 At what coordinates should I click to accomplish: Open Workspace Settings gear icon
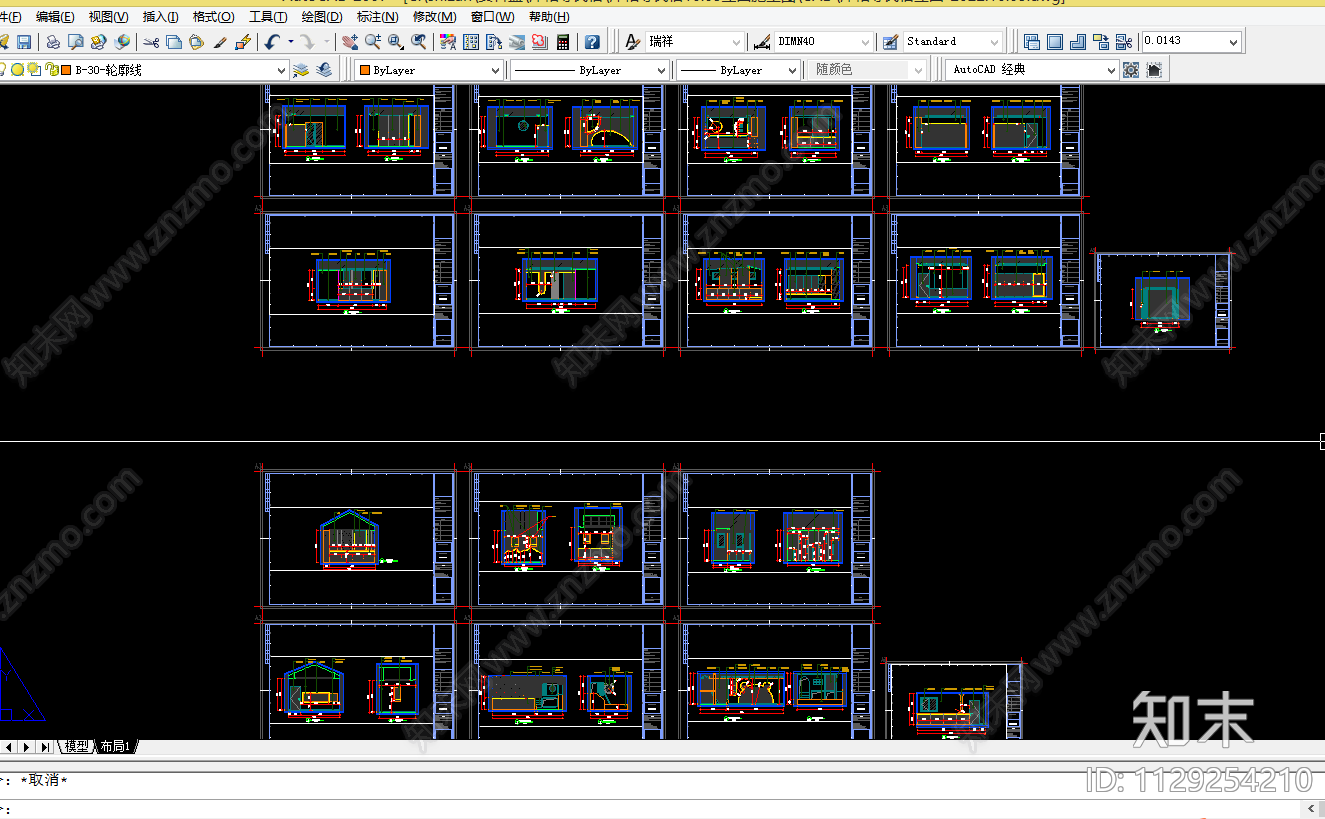point(1130,70)
